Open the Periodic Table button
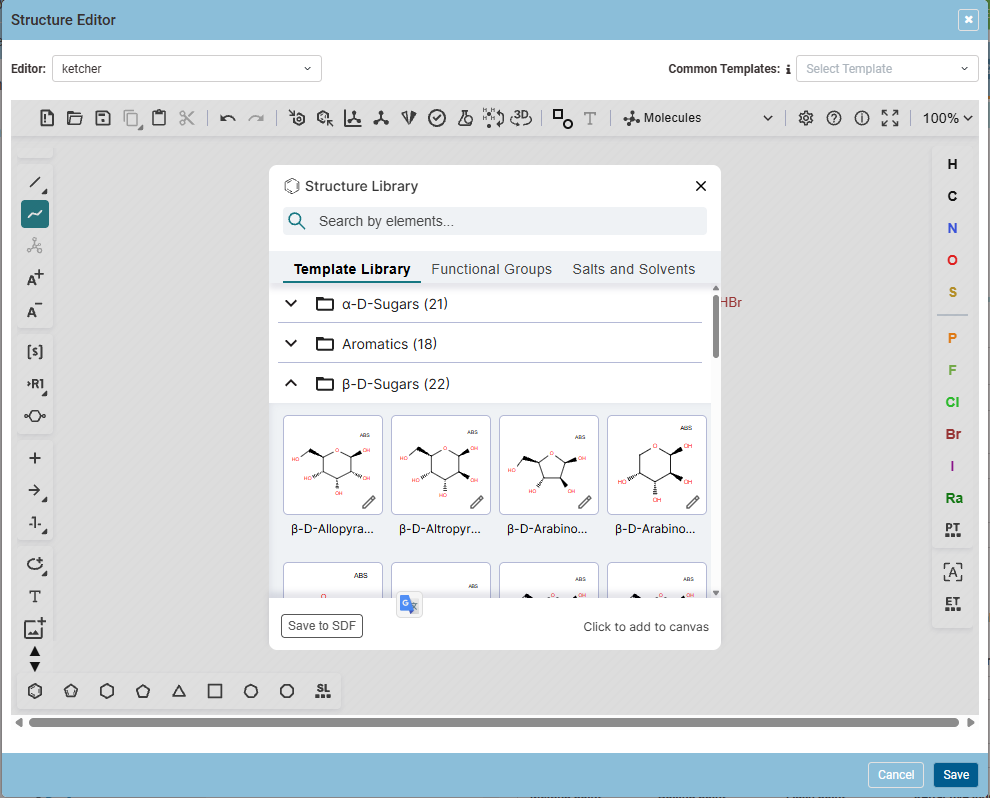This screenshot has width=990, height=798. click(x=953, y=530)
